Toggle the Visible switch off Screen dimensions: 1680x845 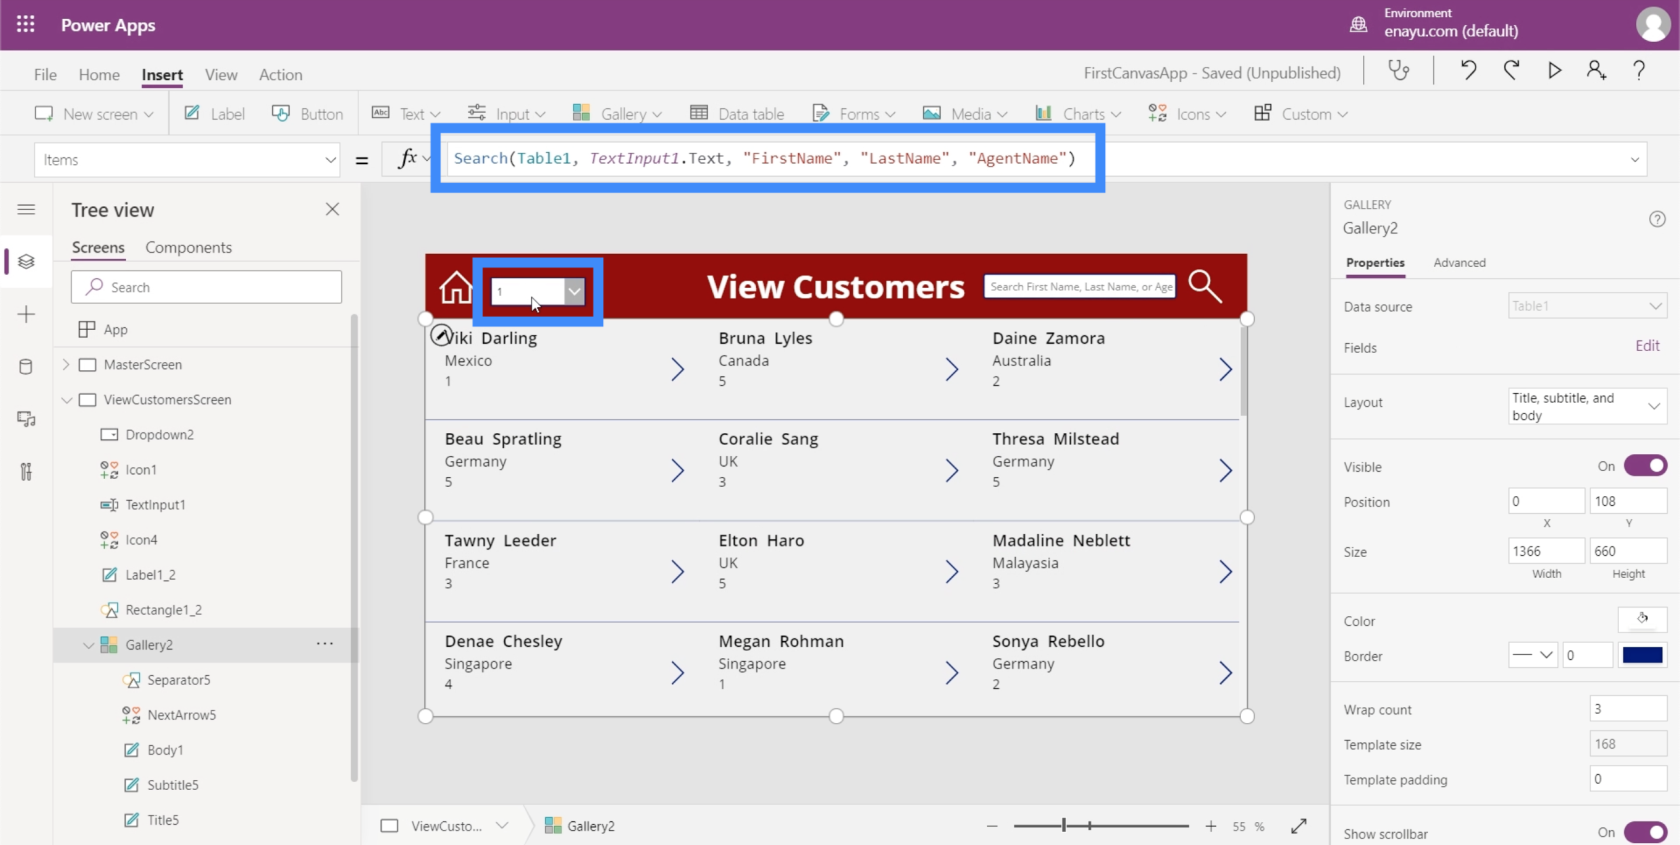pyautogui.click(x=1645, y=466)
